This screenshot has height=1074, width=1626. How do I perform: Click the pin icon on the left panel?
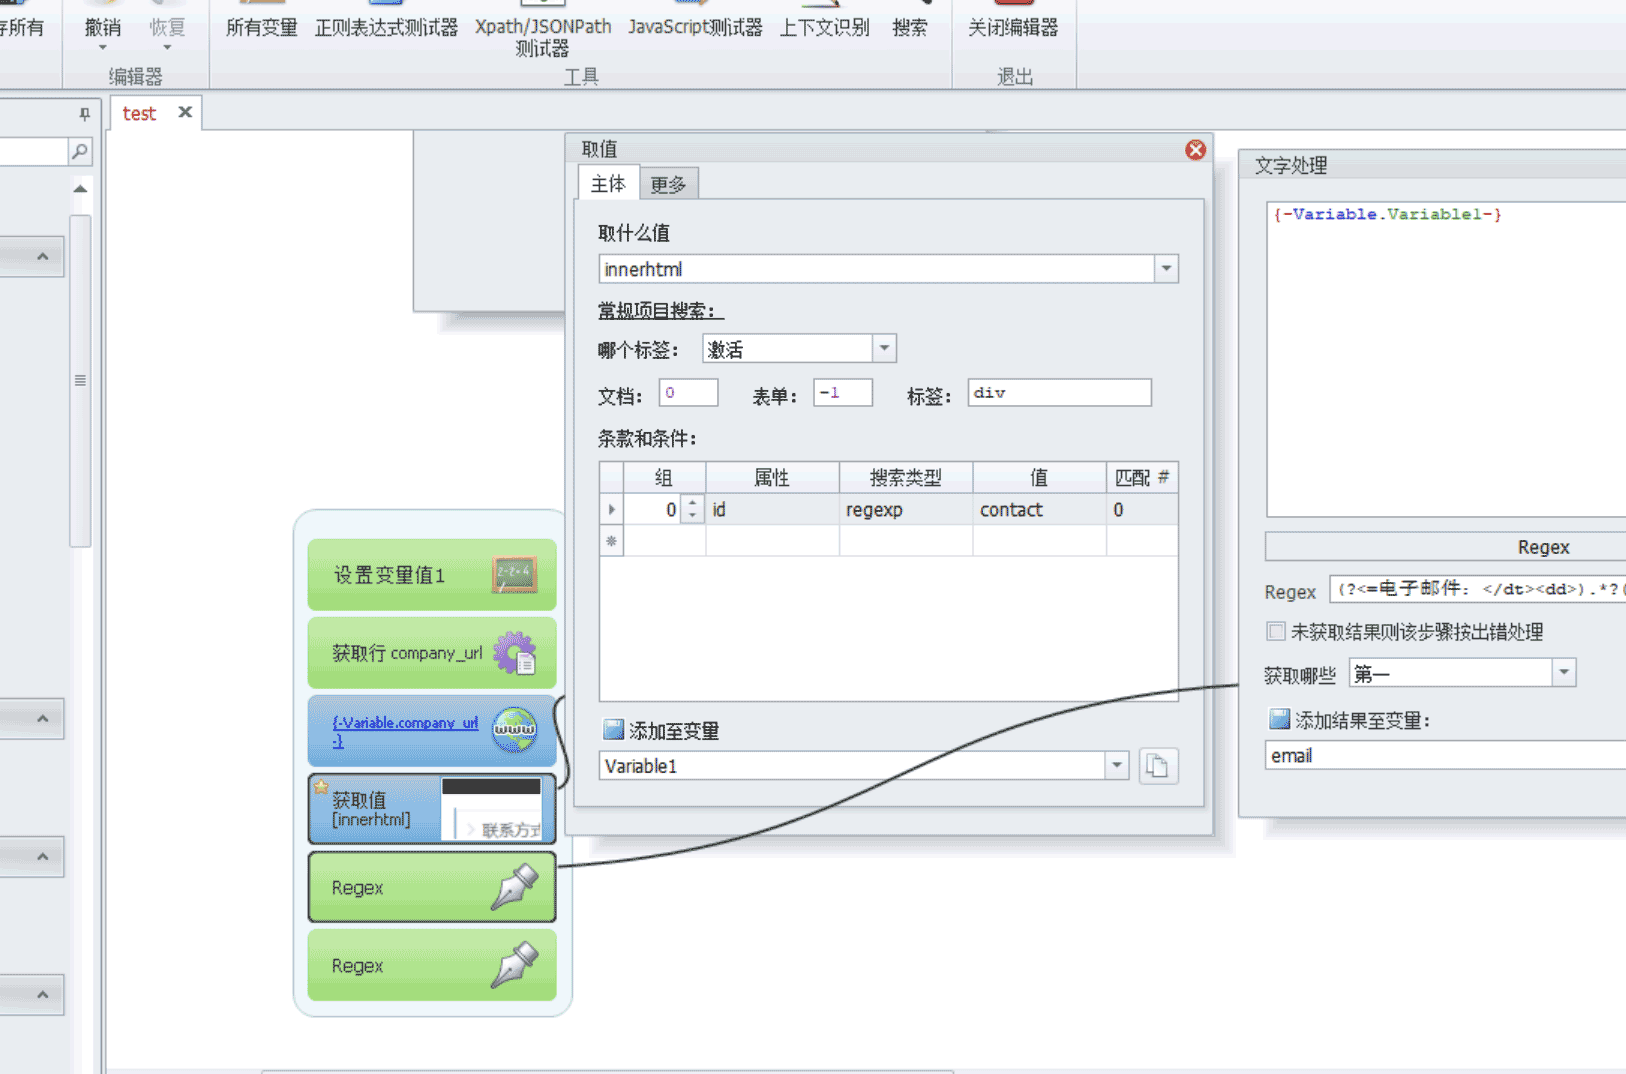coord(84,114)
